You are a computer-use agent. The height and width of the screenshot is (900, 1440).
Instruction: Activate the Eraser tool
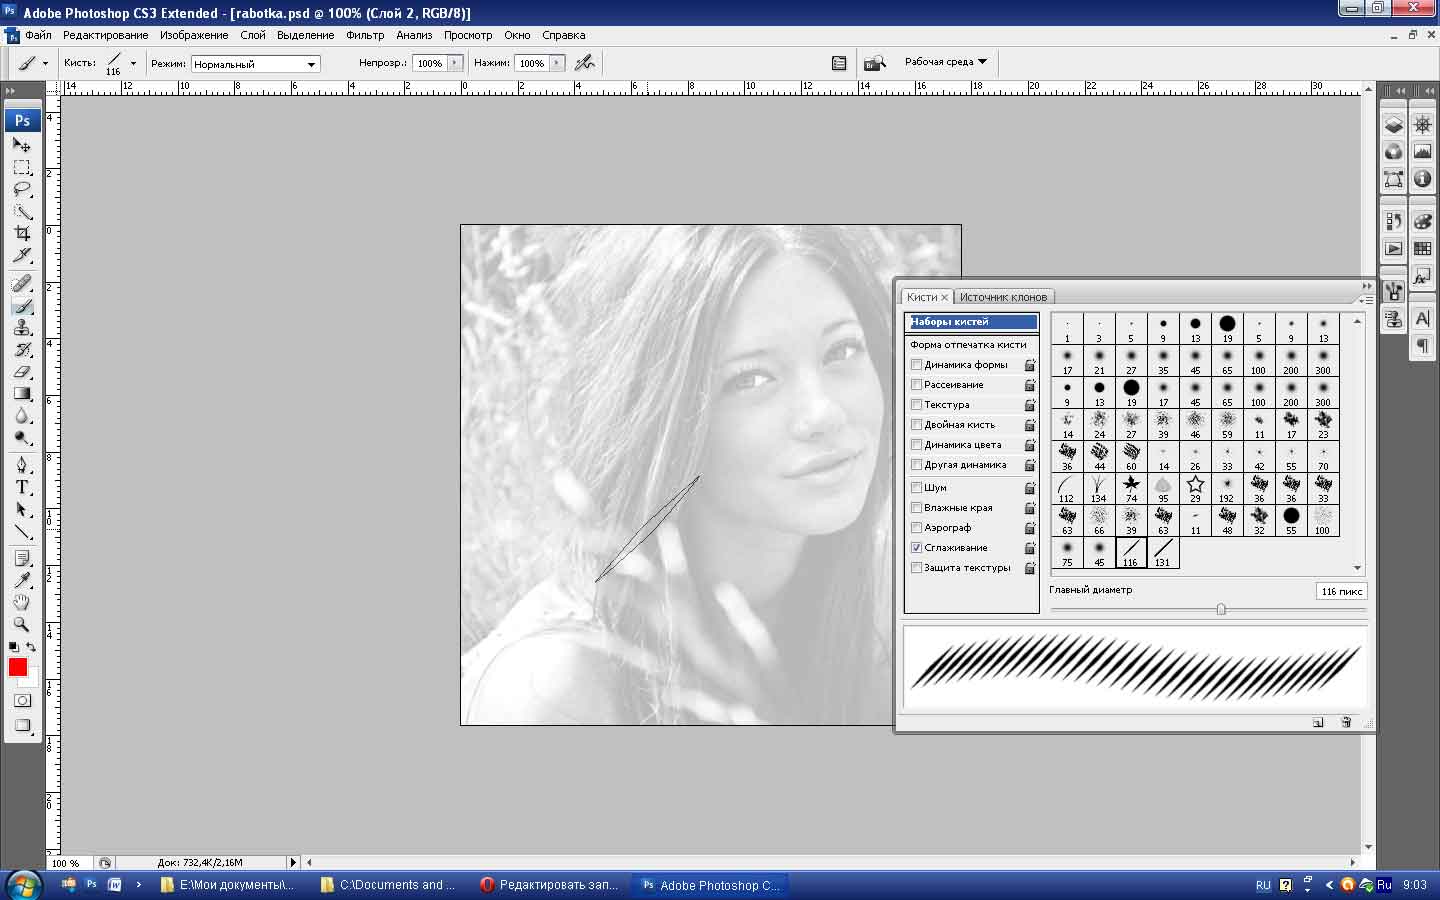[x=22, y=372]
